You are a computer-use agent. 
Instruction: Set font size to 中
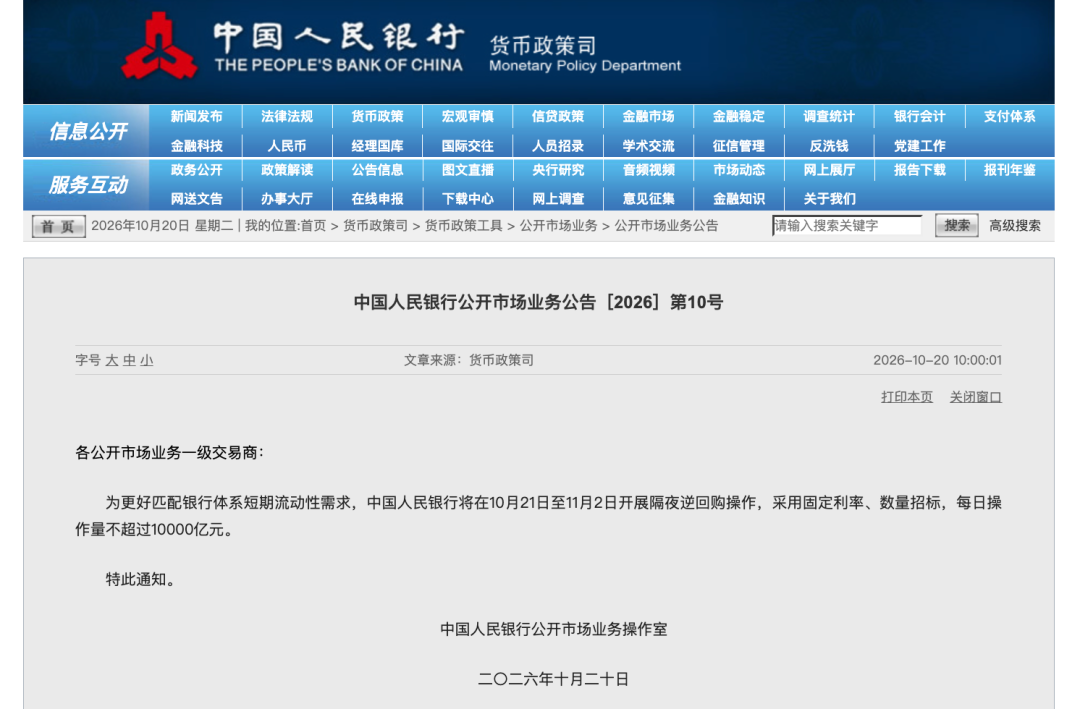click(129, 360)
